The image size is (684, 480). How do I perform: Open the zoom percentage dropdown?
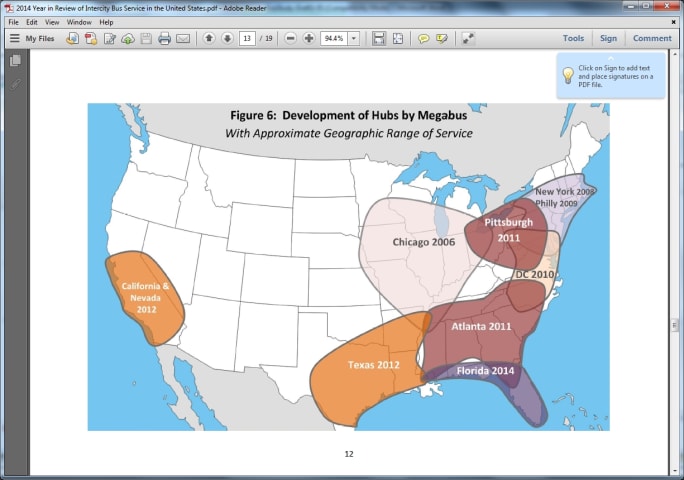tap(354, 39)
